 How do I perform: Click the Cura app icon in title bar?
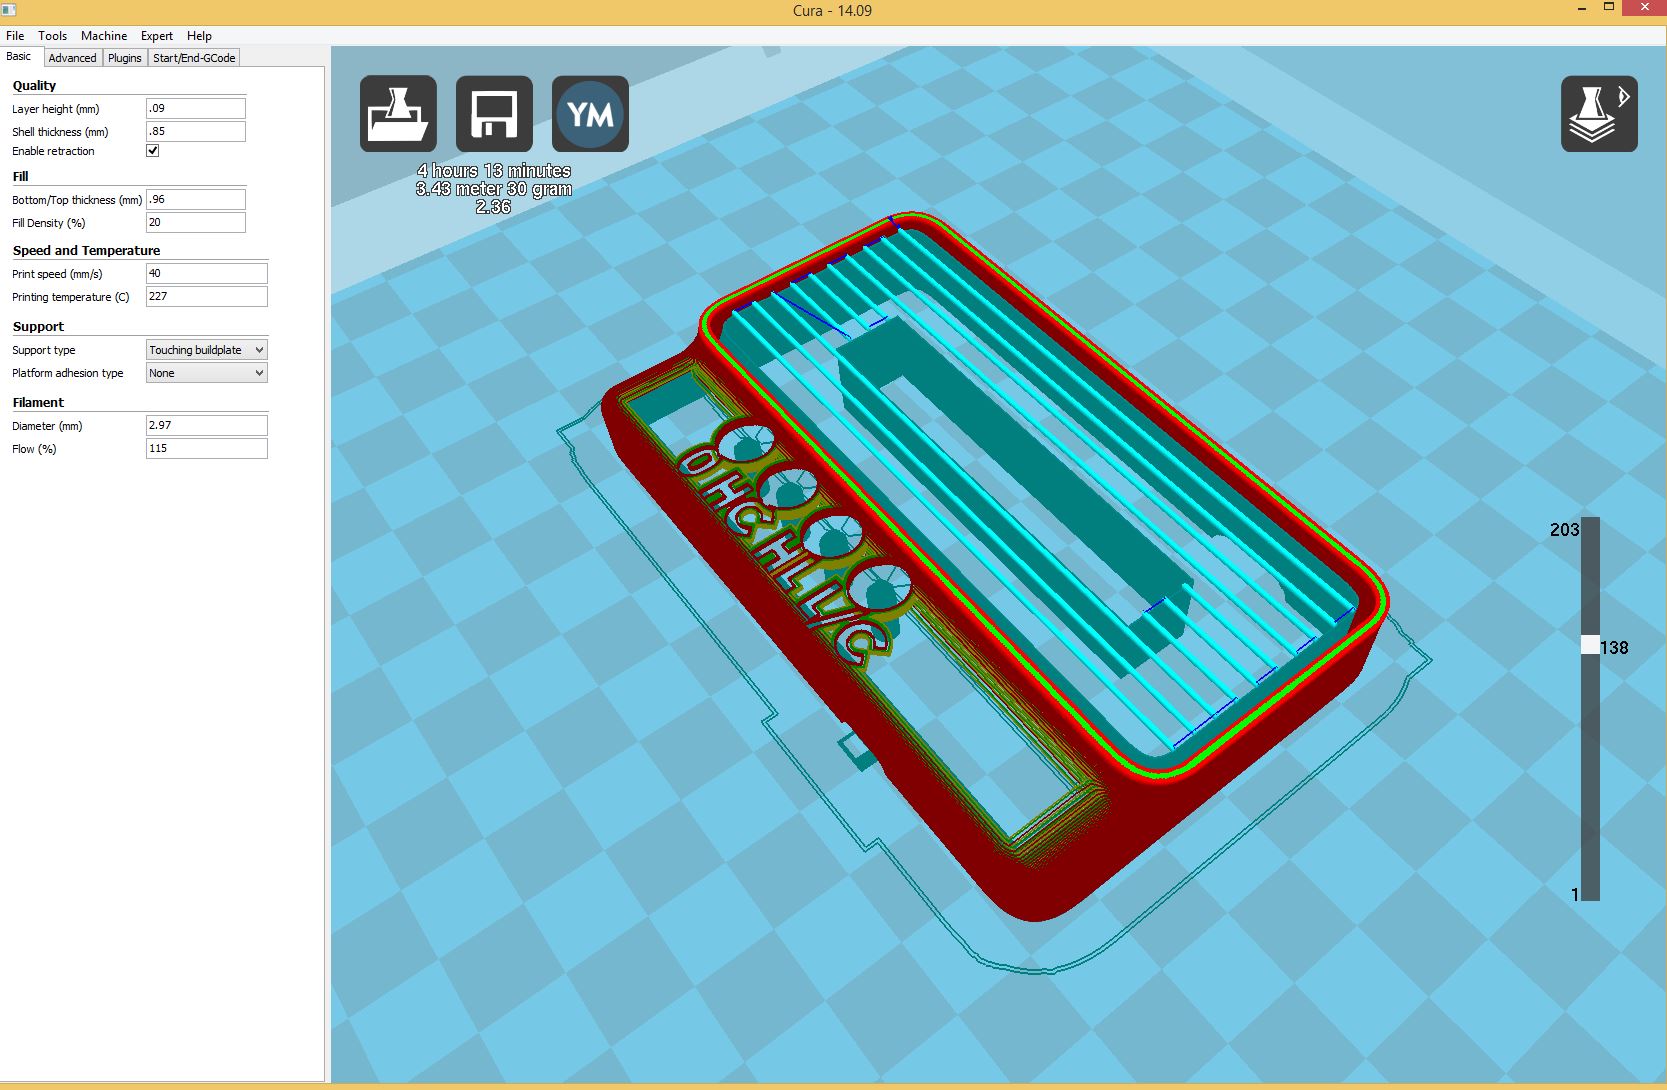[x=10, y=9]
